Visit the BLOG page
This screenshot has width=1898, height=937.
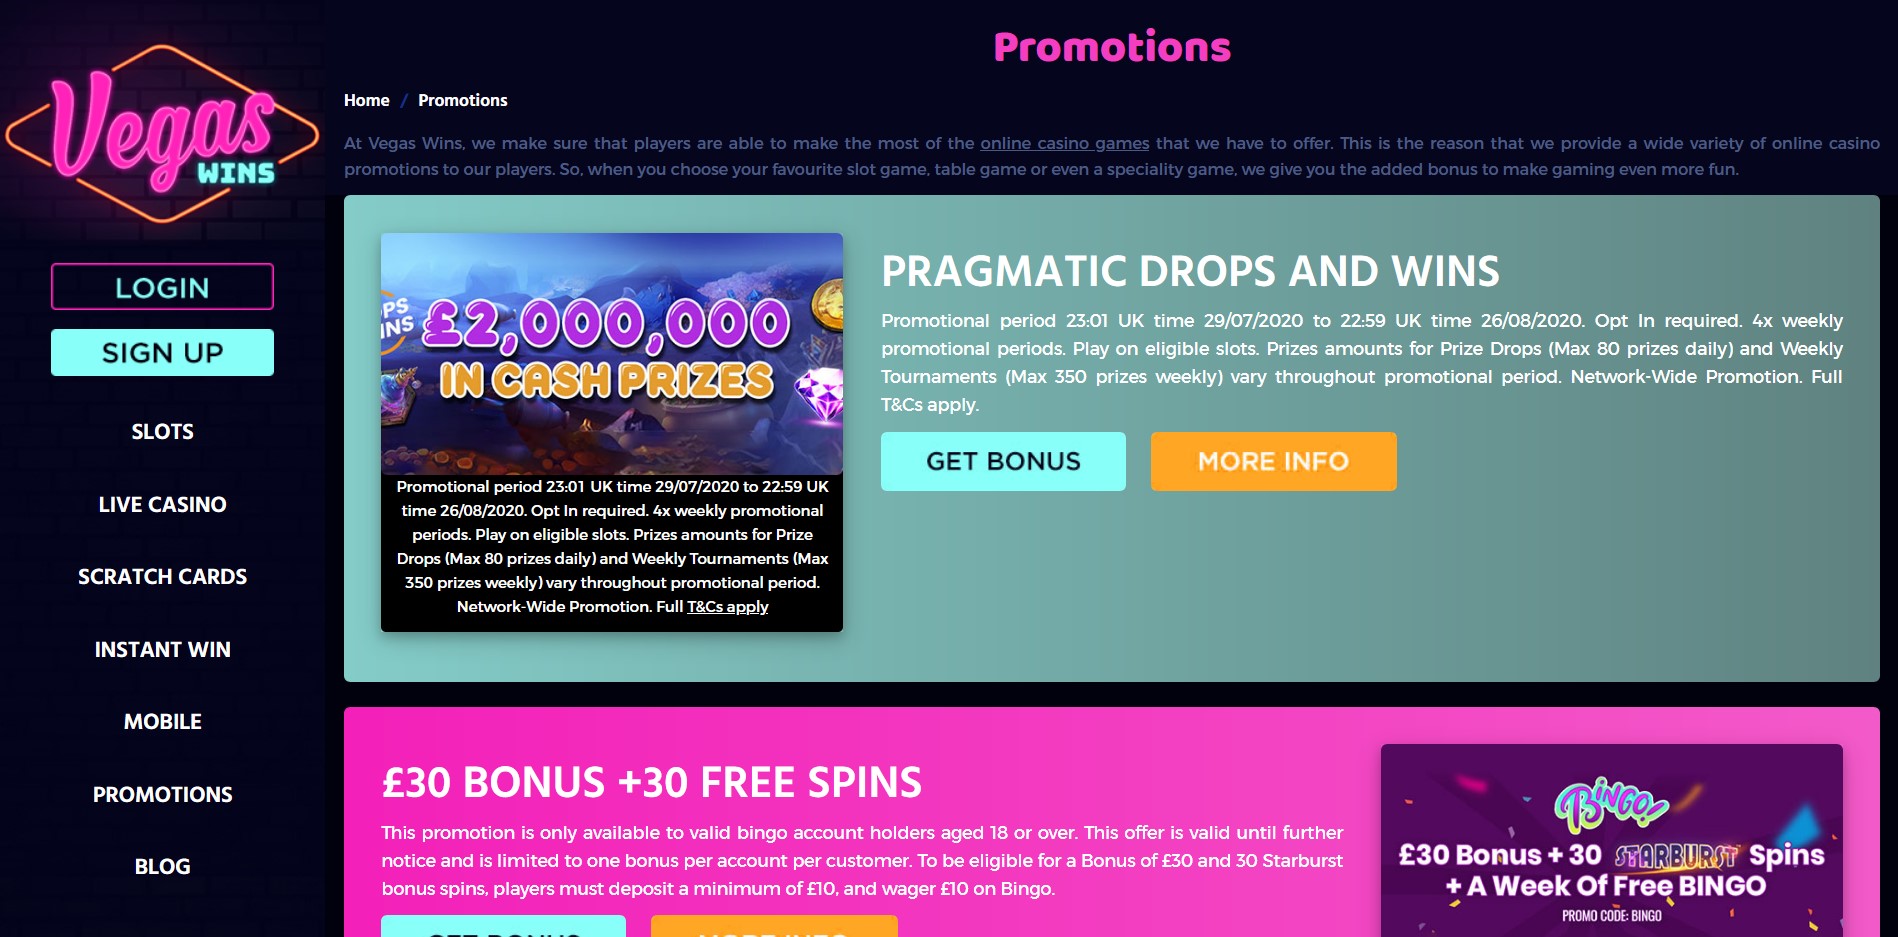pyautogui.click(x=162, y=867)
